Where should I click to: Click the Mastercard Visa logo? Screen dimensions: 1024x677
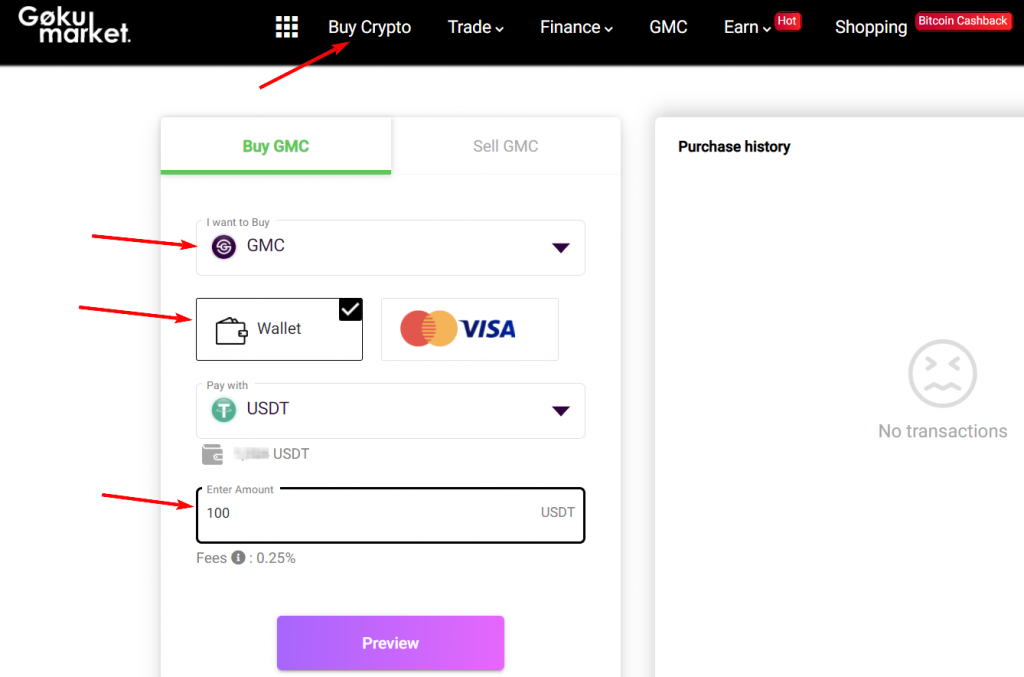pos(458,328)
